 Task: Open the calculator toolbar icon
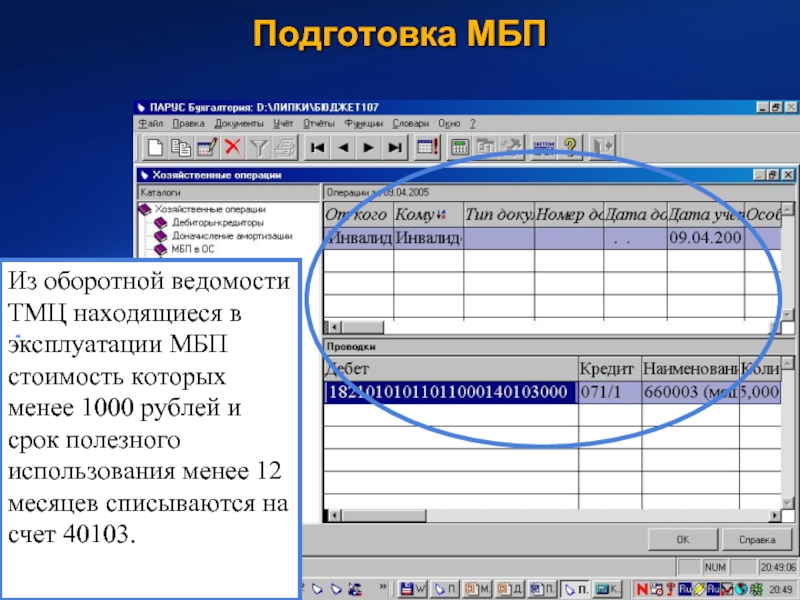pyautogui.click(x=460, y=147)
